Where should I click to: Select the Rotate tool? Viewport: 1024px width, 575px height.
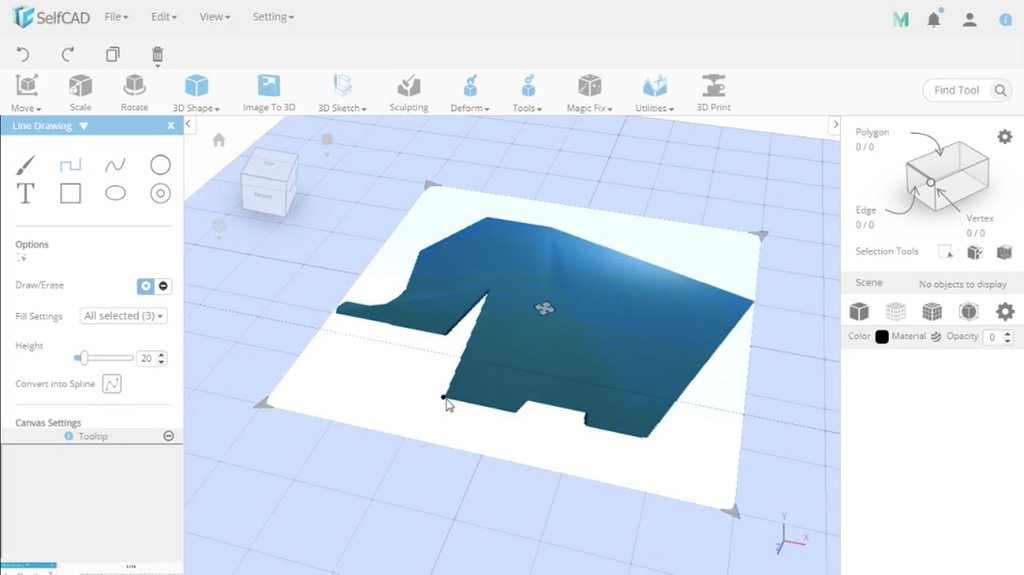pyautogui.click(x=134, y=93)
